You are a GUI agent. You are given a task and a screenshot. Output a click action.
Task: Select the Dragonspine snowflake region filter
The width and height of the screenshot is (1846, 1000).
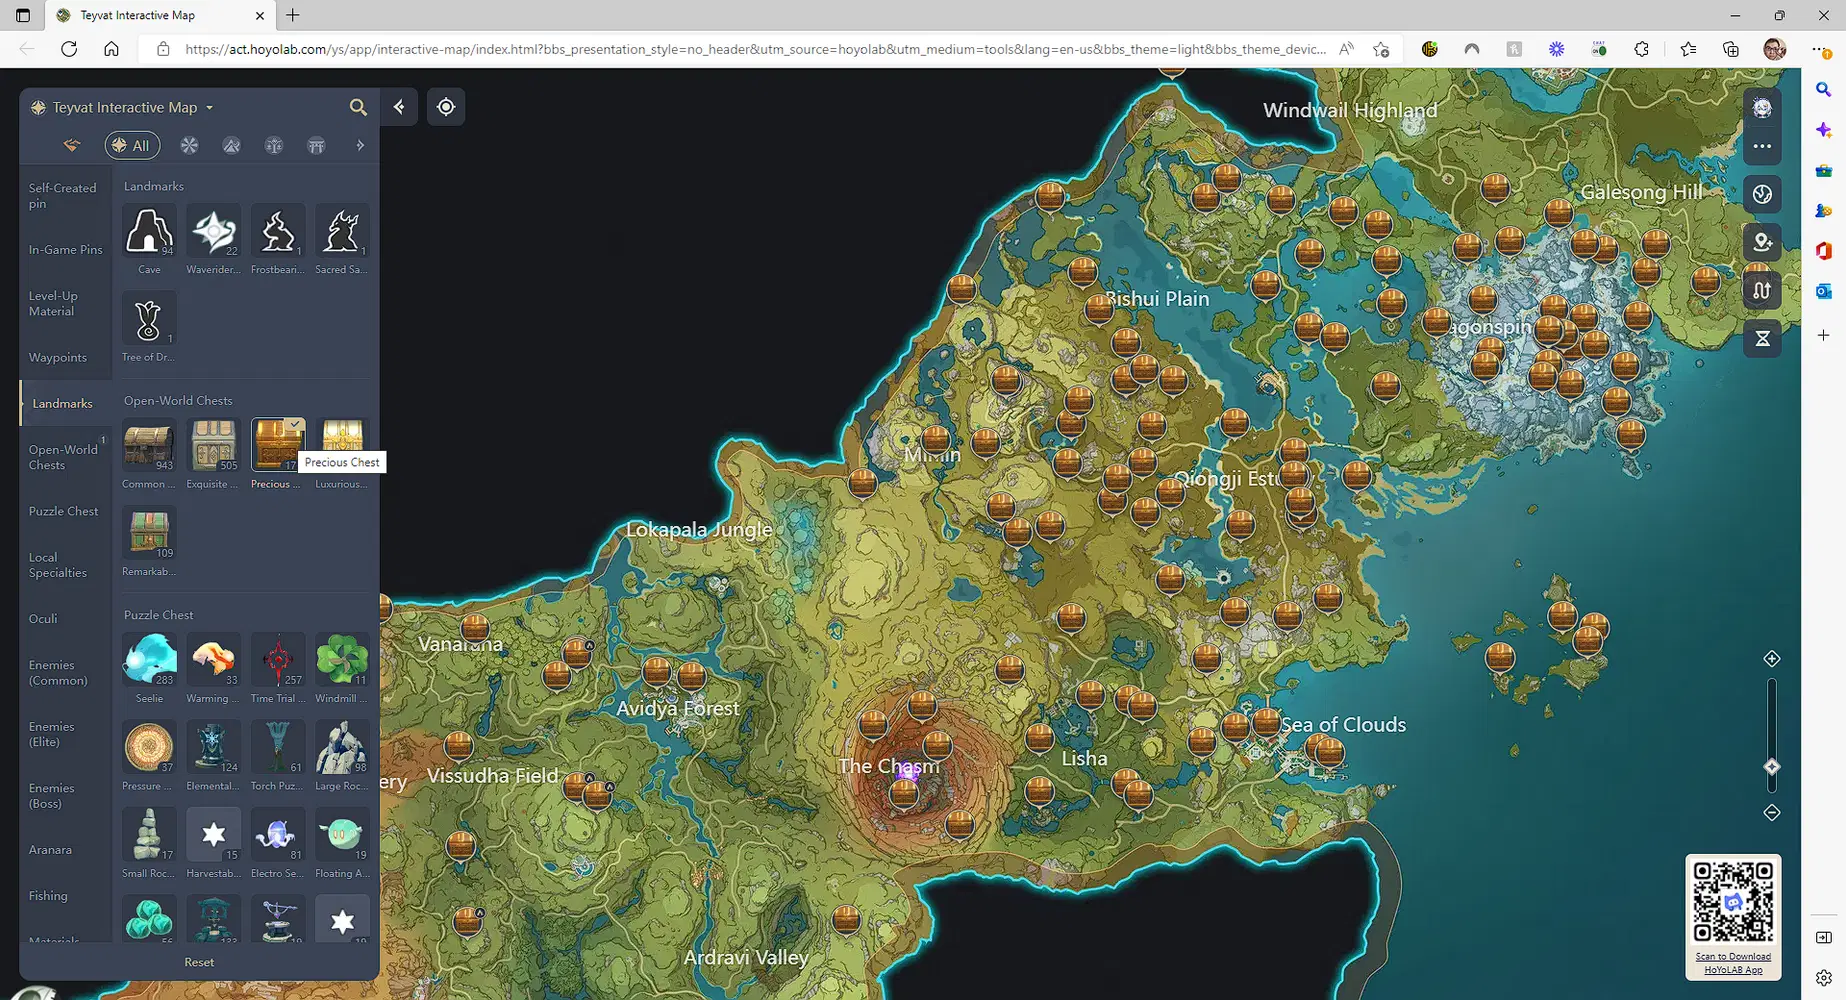pyautogui.click(x=189, y=145)
